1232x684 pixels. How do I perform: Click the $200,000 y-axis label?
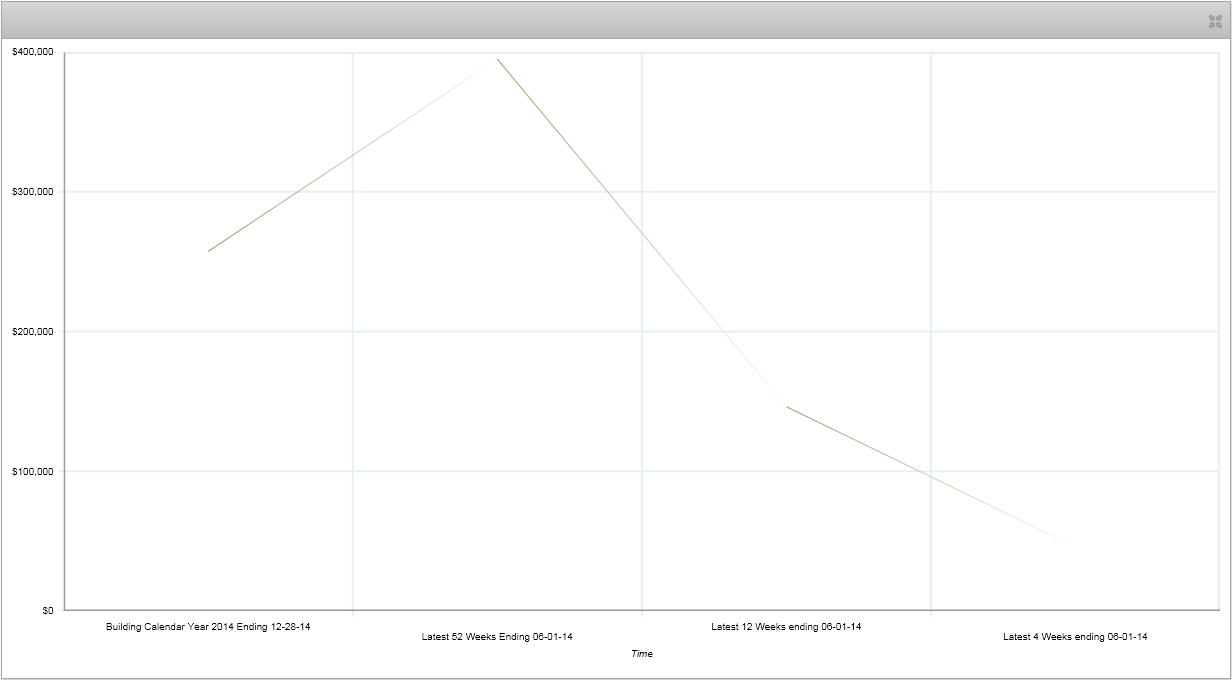[33, 331]
